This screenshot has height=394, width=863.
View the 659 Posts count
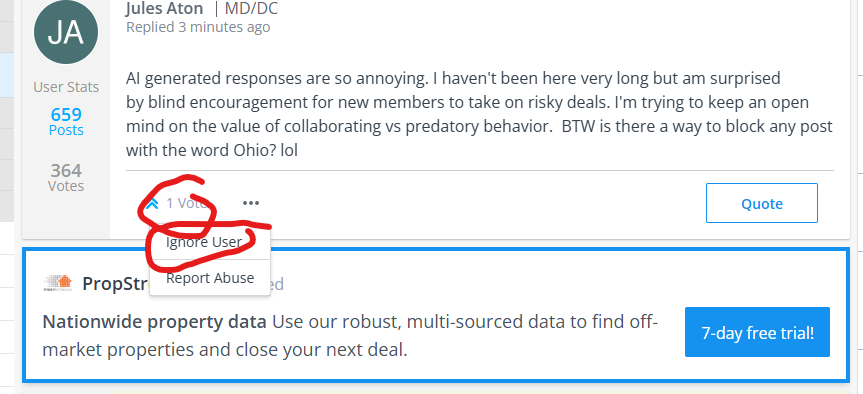pos(66,122)
